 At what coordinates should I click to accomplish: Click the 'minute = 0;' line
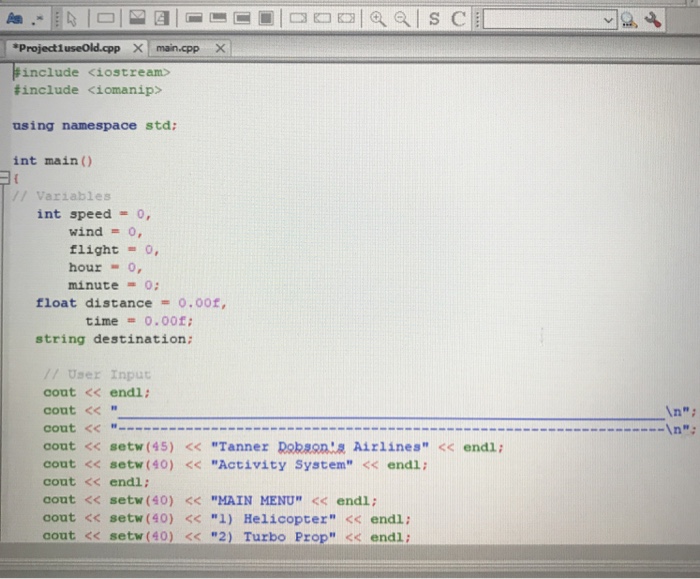point(114,285)
